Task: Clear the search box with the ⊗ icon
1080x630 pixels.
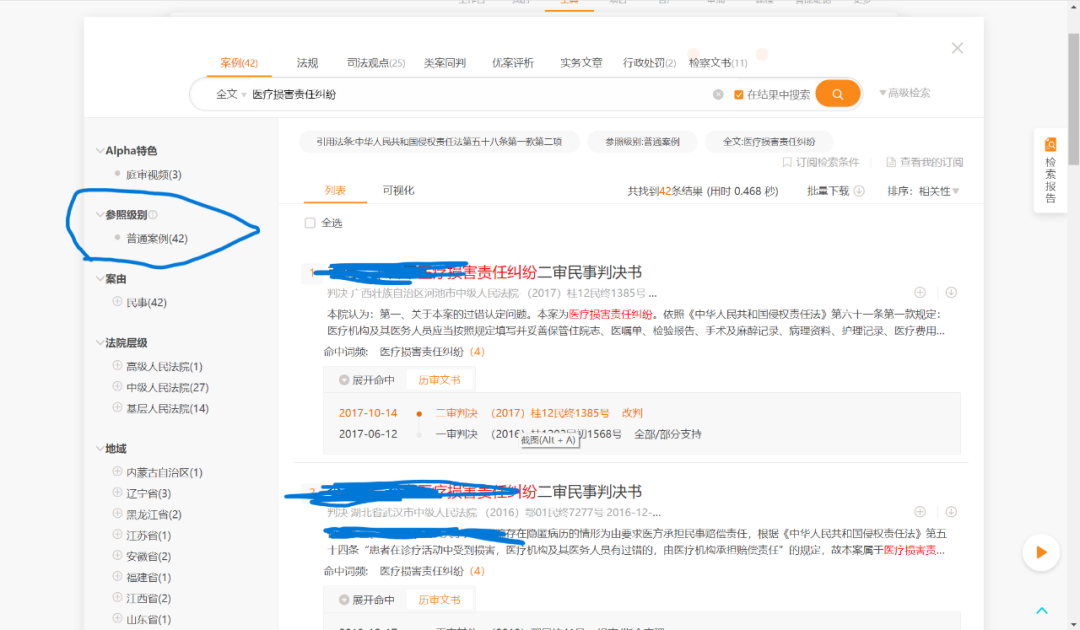Action: 718,92
